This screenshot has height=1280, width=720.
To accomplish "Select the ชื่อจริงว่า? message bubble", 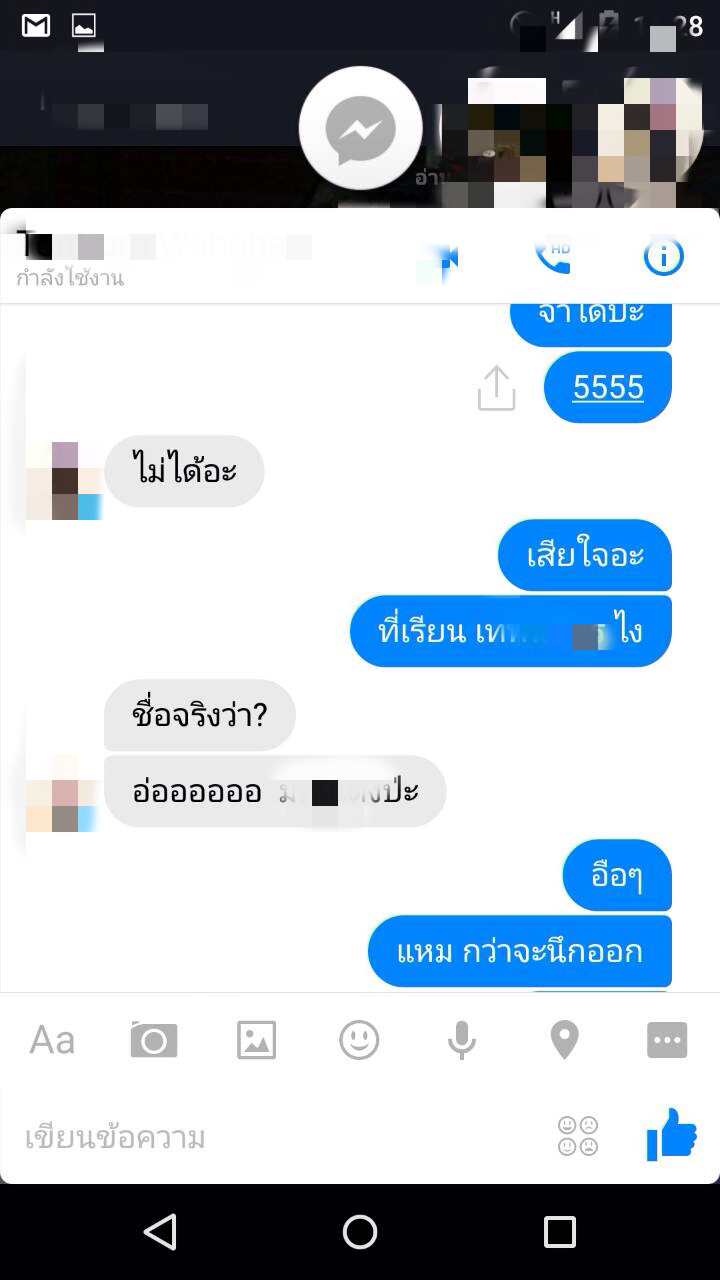I will 200,715.
